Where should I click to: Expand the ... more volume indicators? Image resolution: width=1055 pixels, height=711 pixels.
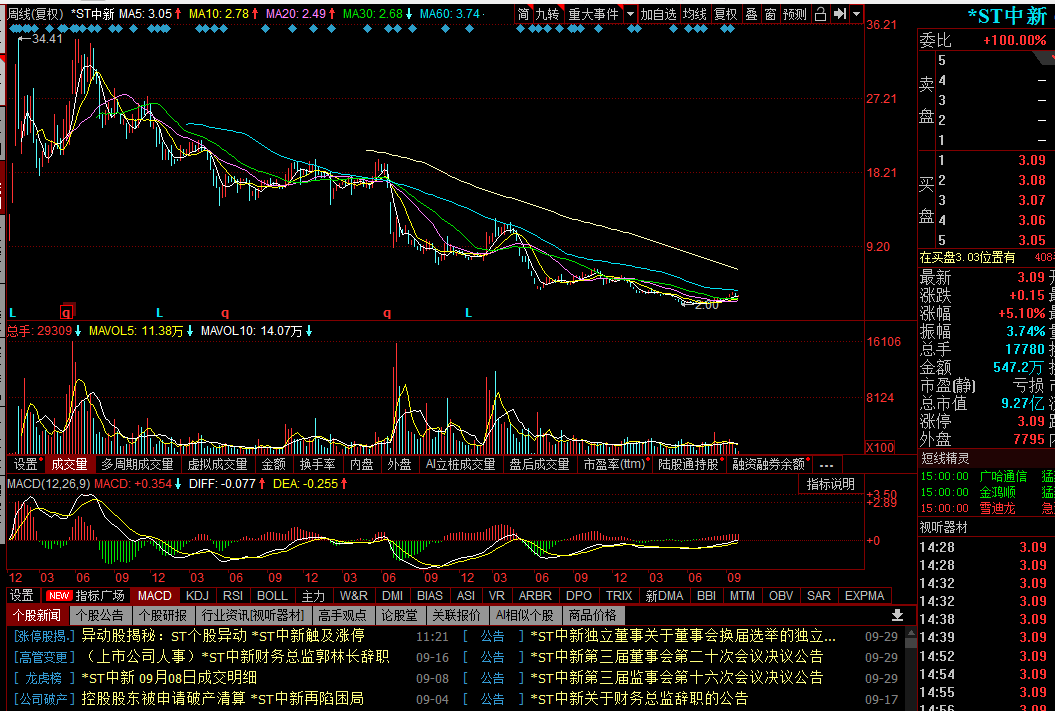tap(827, 465)
